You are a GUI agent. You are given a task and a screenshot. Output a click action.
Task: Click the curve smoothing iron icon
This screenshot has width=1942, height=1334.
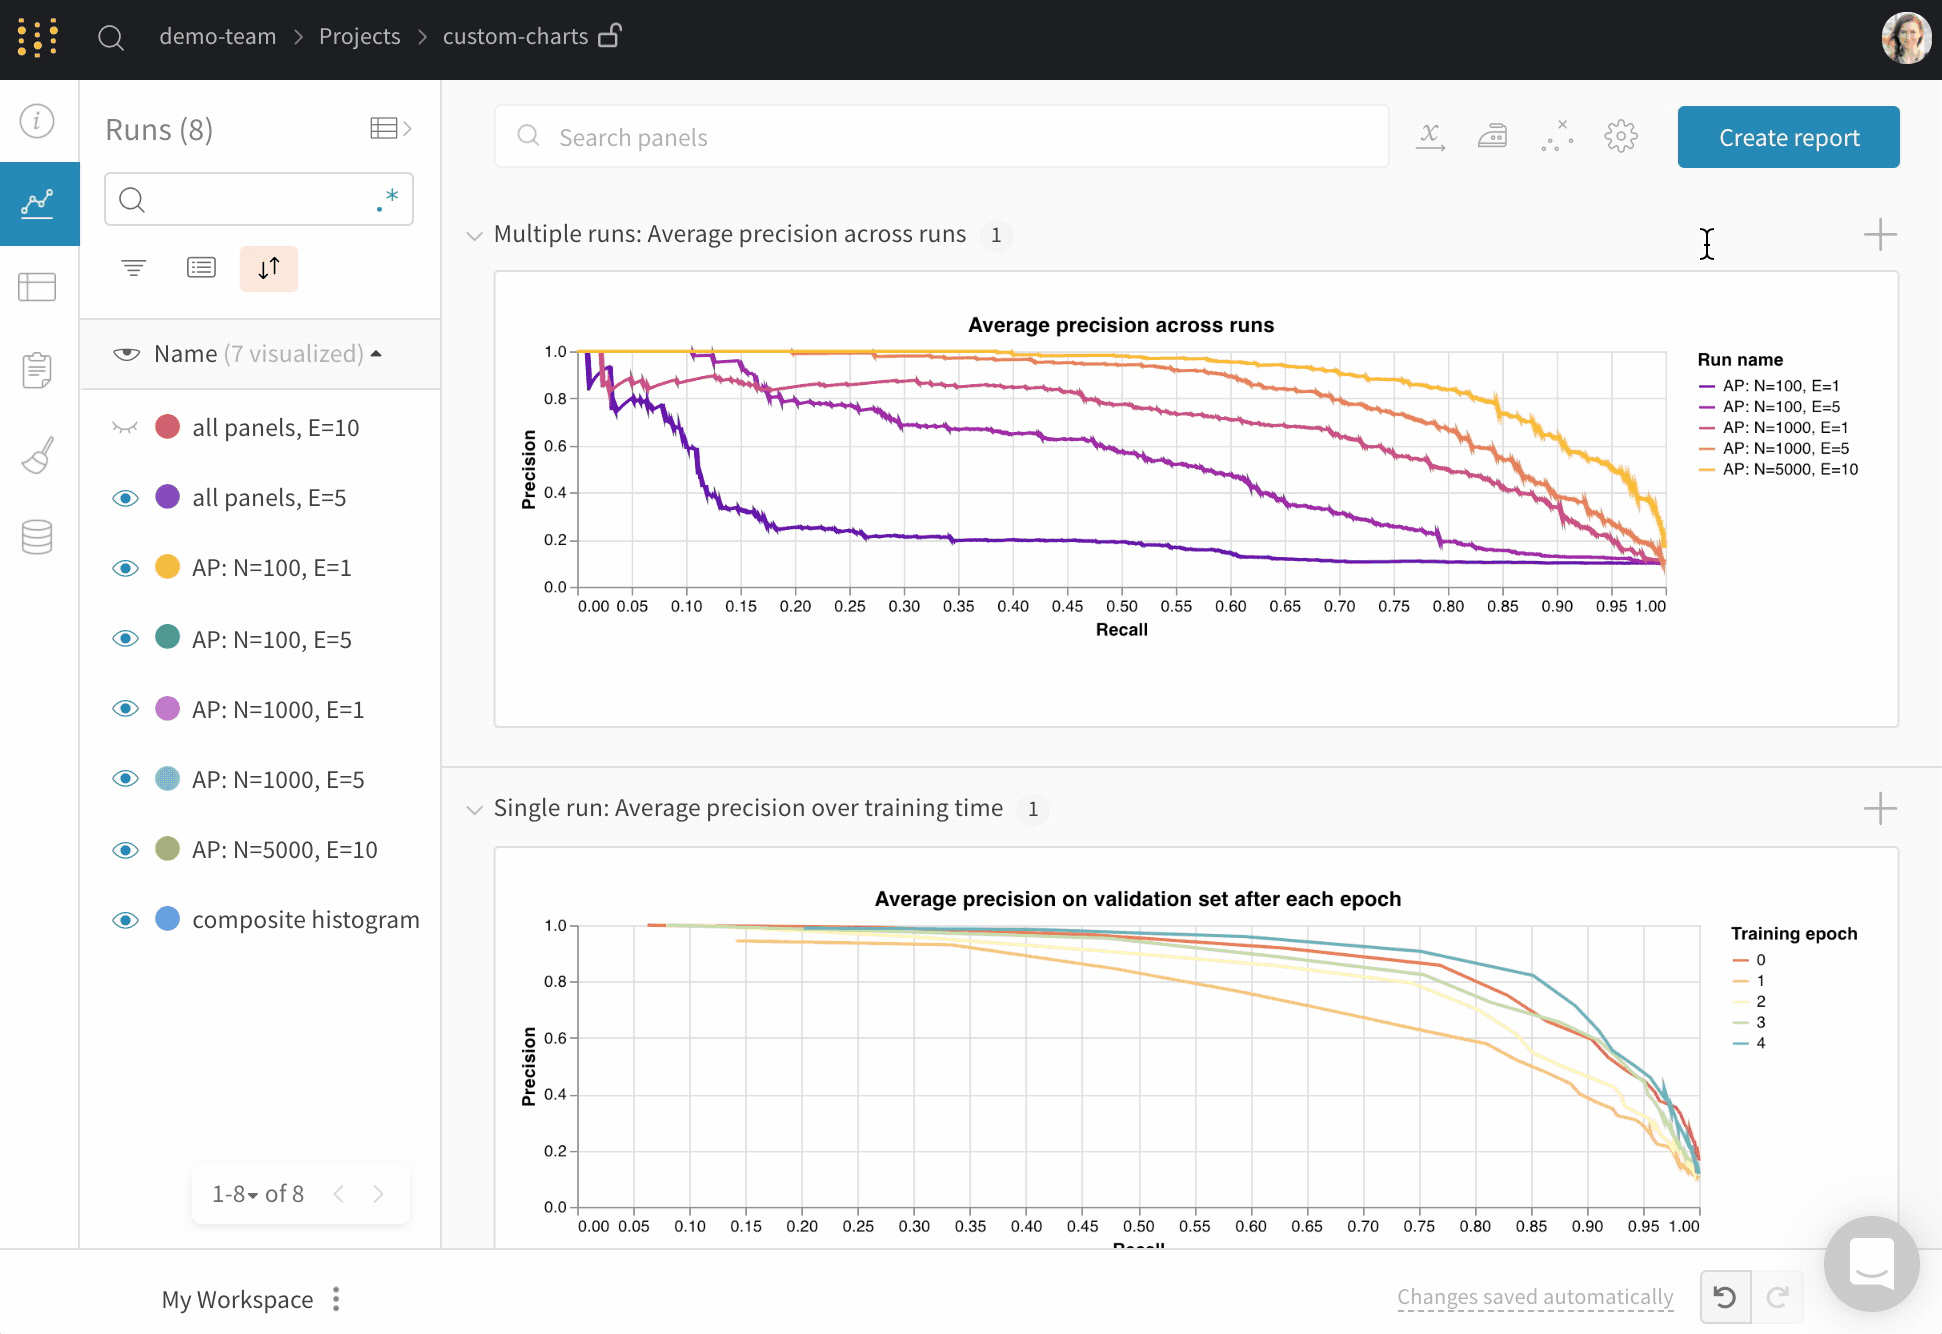coord(1493,136)
